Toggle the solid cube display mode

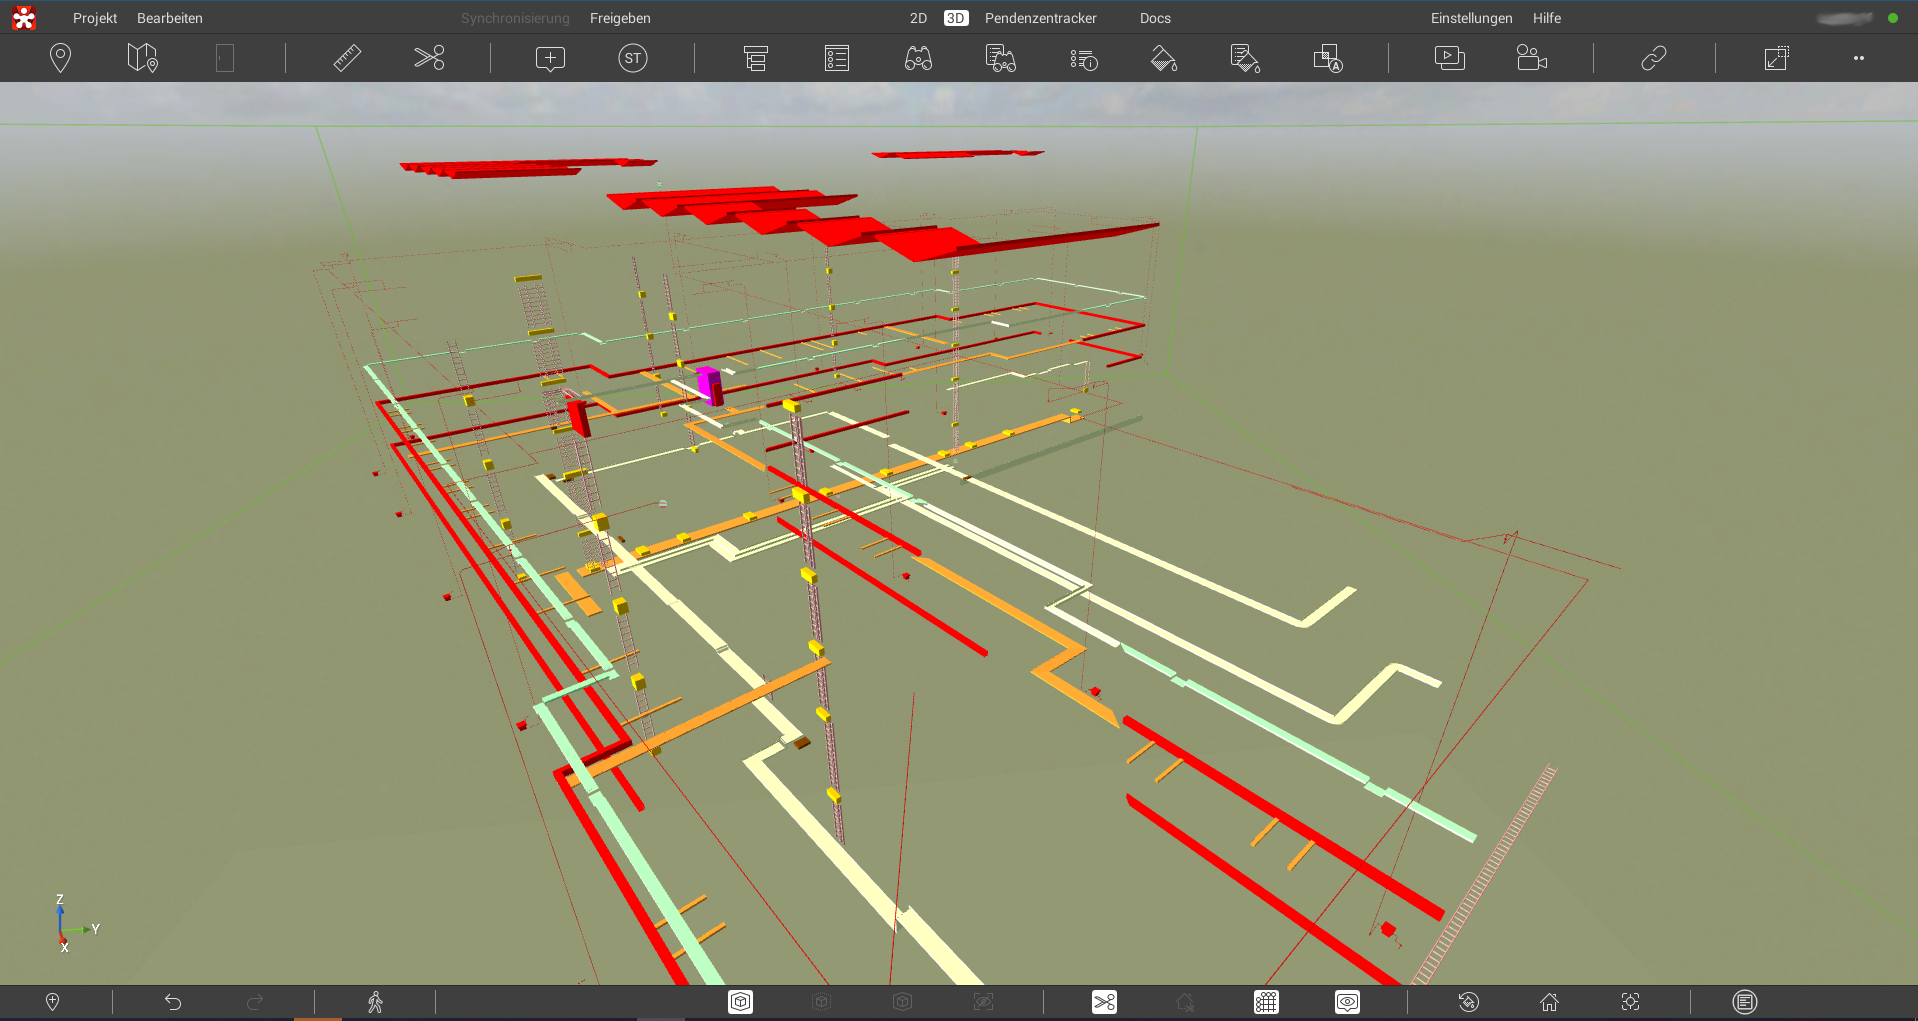740,1002
